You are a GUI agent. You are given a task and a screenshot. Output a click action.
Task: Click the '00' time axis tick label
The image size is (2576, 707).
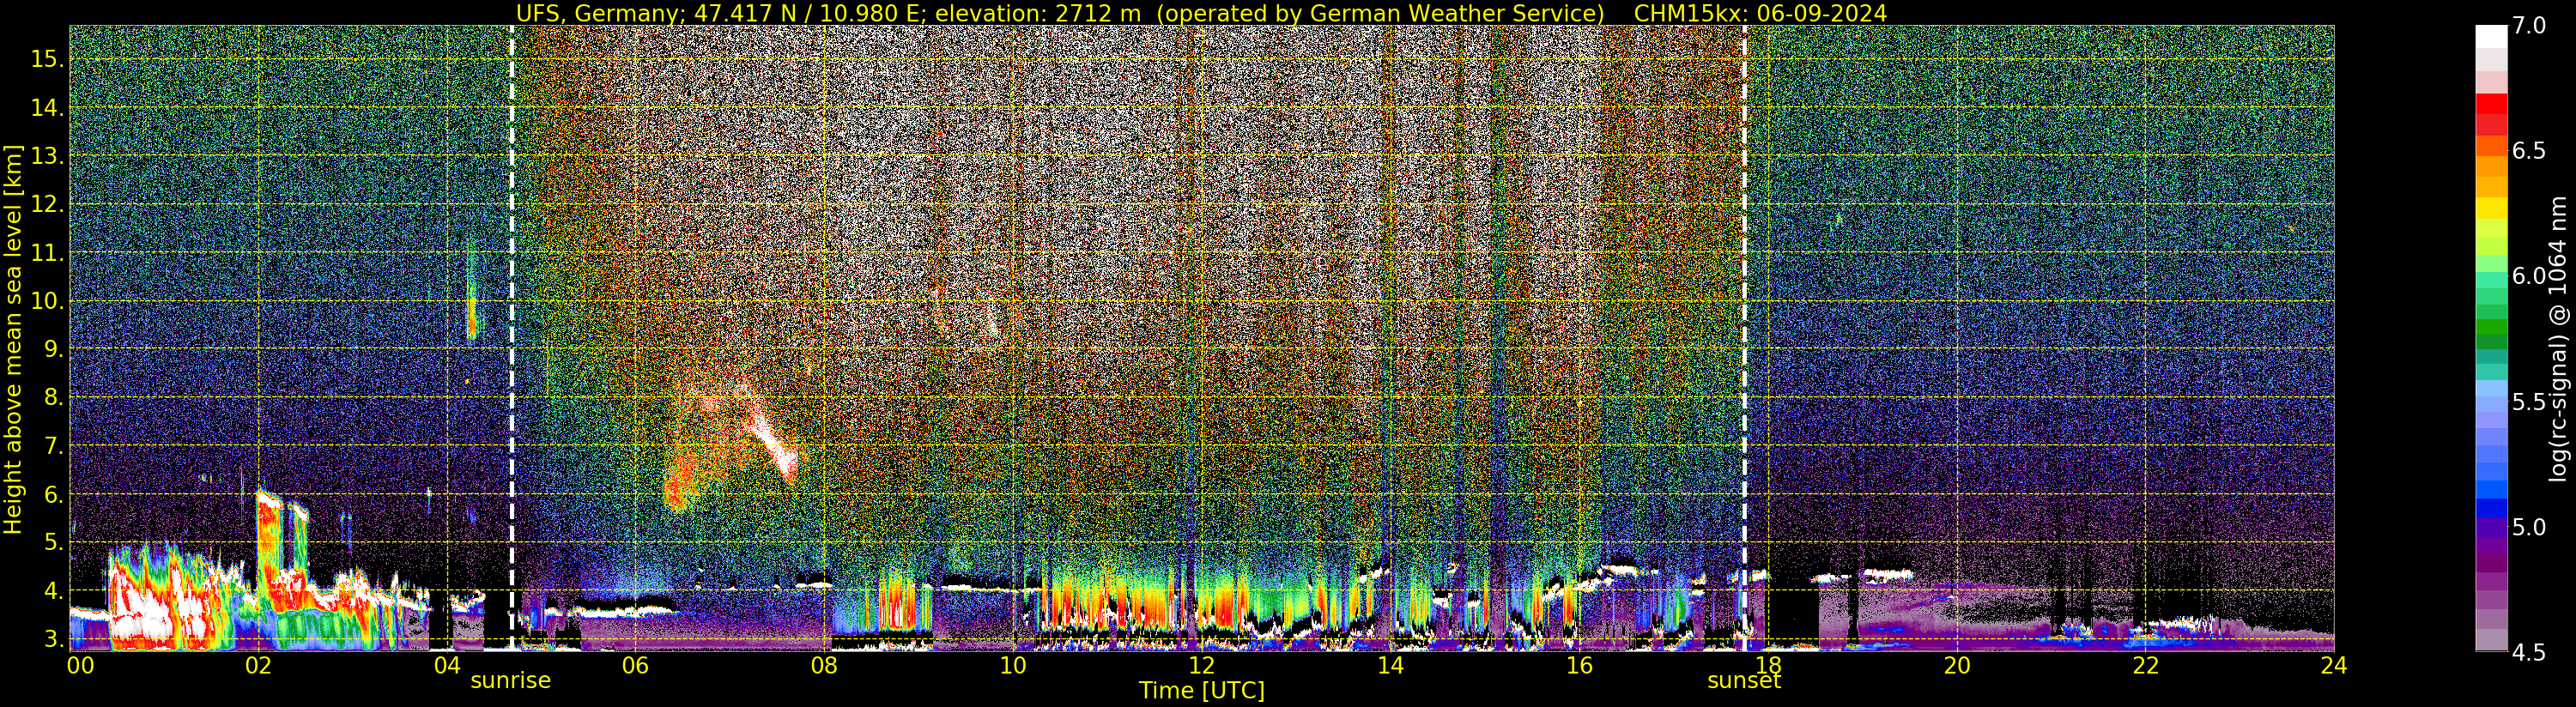click(x=80, y=666)
